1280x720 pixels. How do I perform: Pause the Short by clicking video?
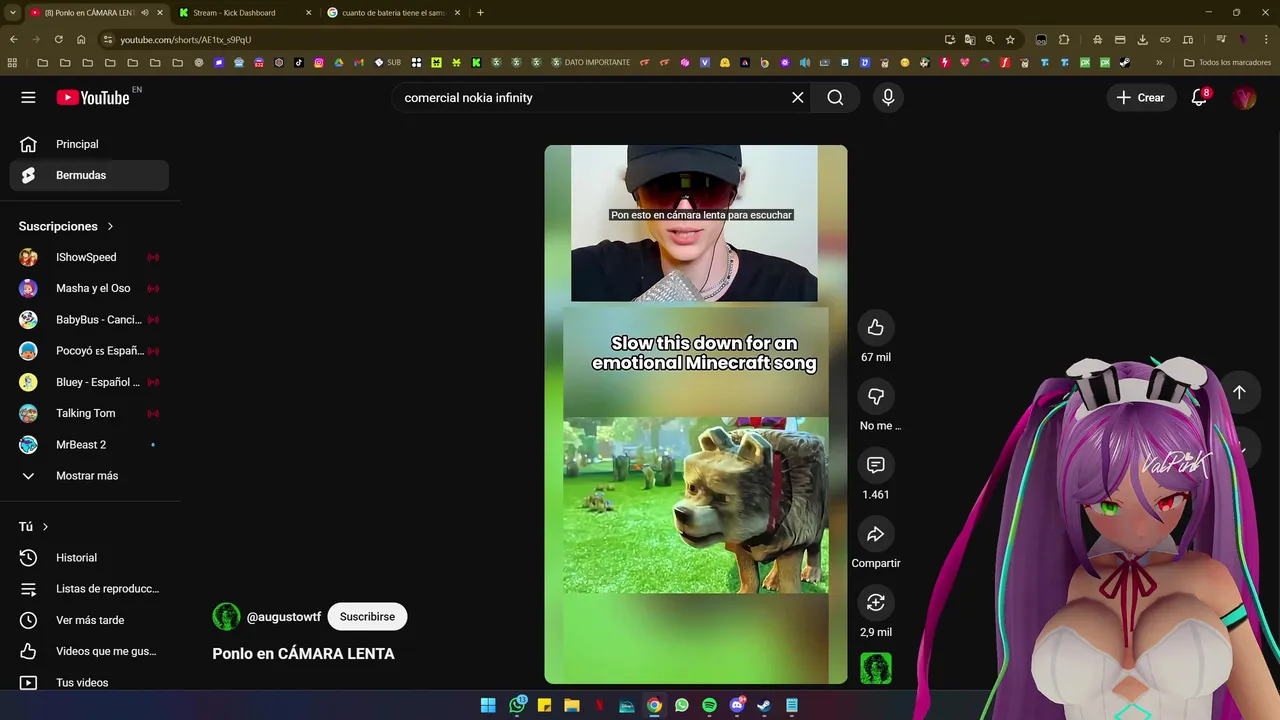coord(696,414)
